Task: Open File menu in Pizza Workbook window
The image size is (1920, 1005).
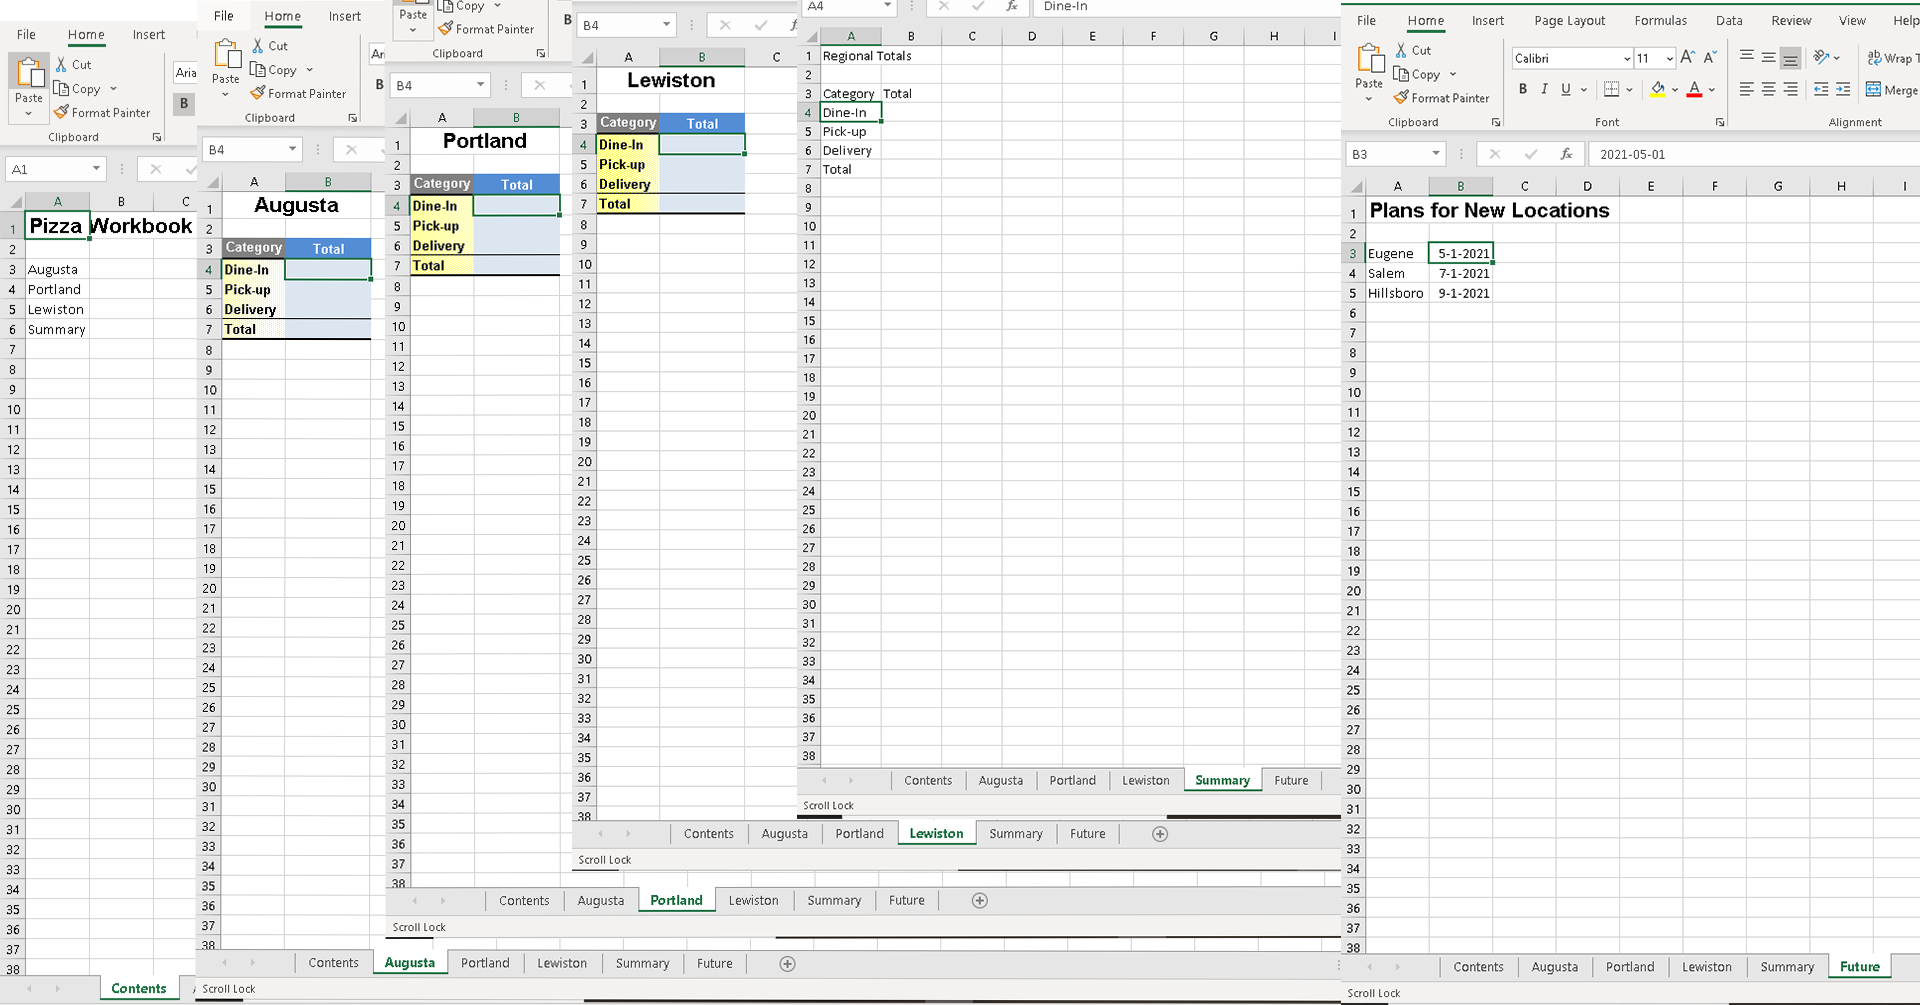Action: click(26, 34)
